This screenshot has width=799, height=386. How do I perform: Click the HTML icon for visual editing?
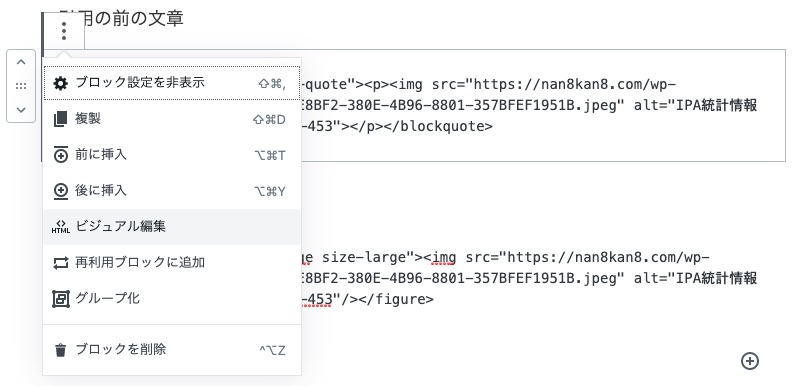(61, 227)
